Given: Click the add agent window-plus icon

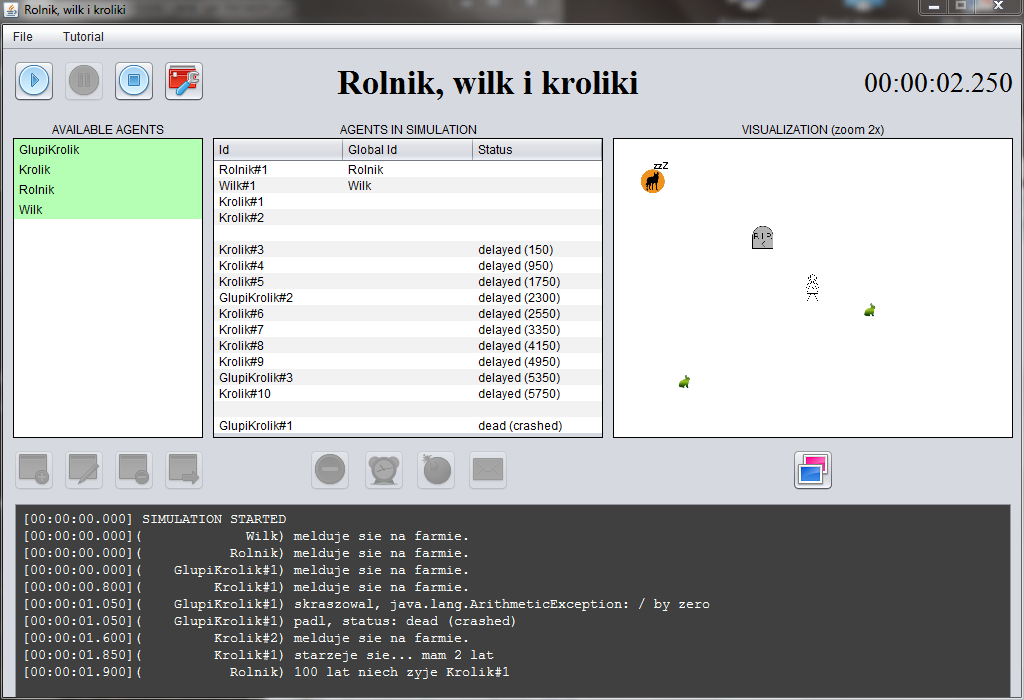Looking at the screenshot, I should pos(34,470).
